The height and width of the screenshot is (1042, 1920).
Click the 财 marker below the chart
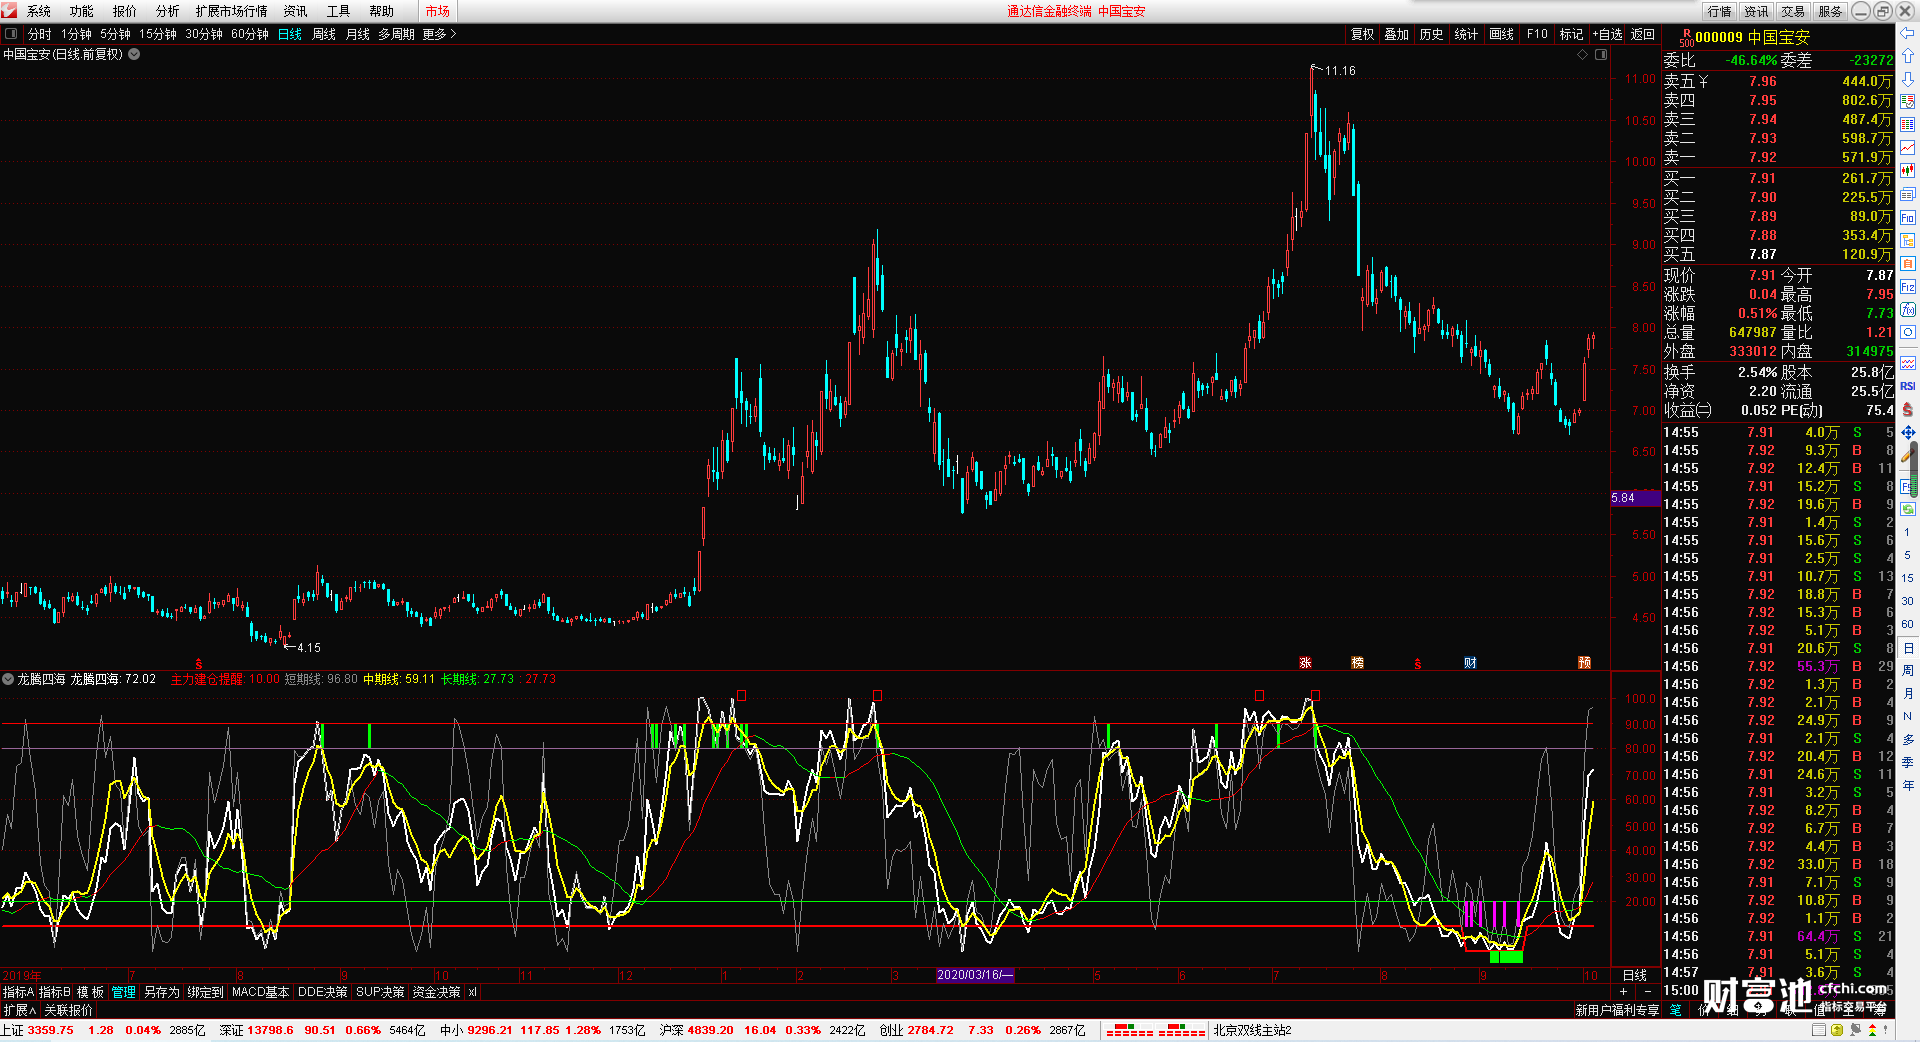coord(1470,662)
